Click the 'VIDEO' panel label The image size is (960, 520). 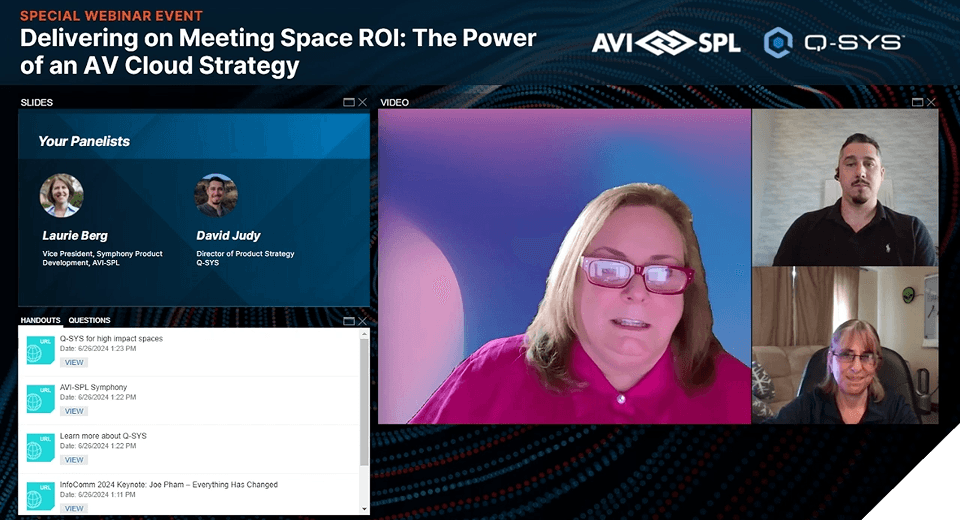394,102
